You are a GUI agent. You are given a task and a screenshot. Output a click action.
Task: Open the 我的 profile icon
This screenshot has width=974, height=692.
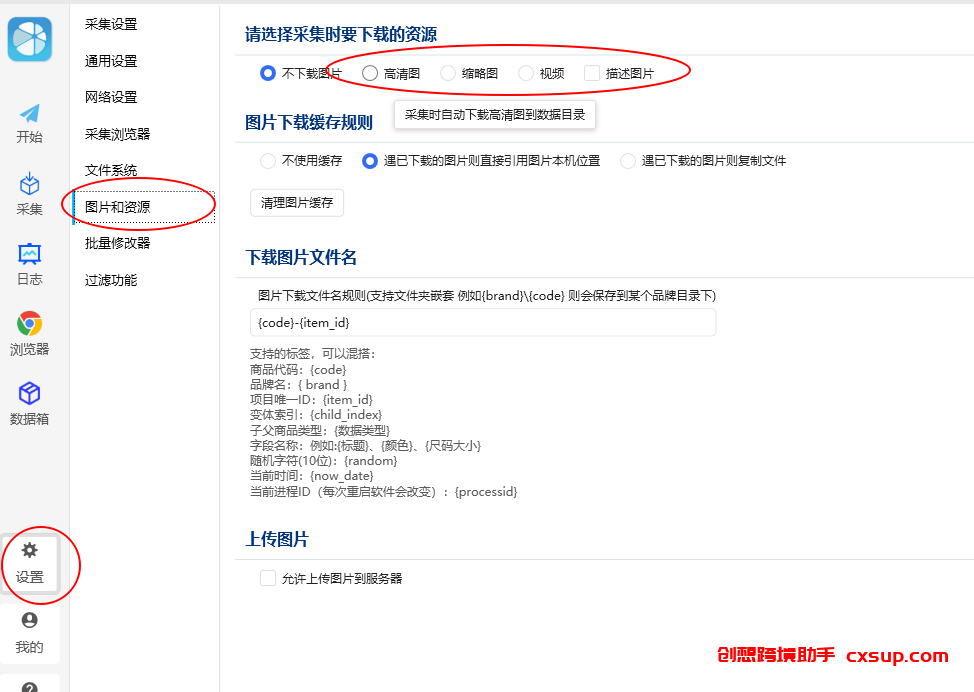pyautogui.click(x=29, y=620)
